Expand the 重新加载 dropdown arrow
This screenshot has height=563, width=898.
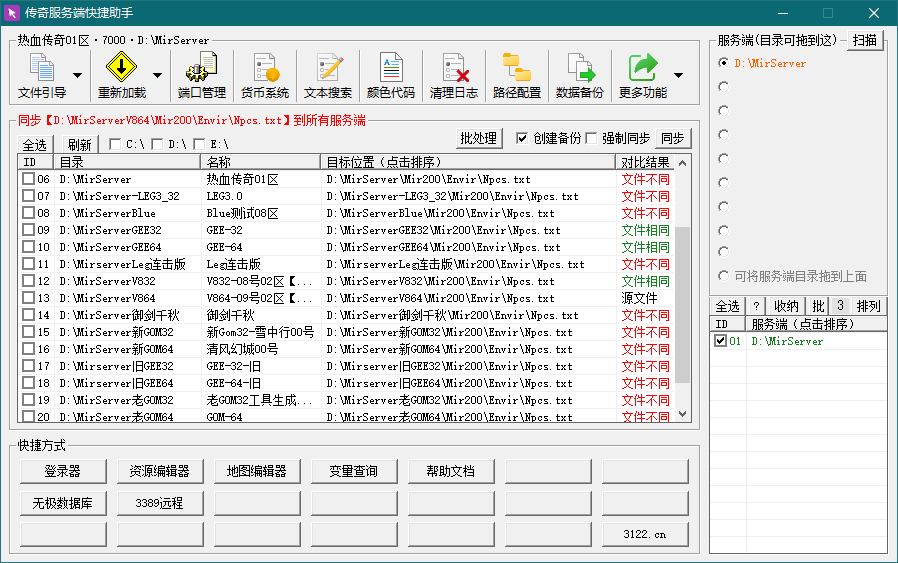pyautogui.click(x=157, y=76)
